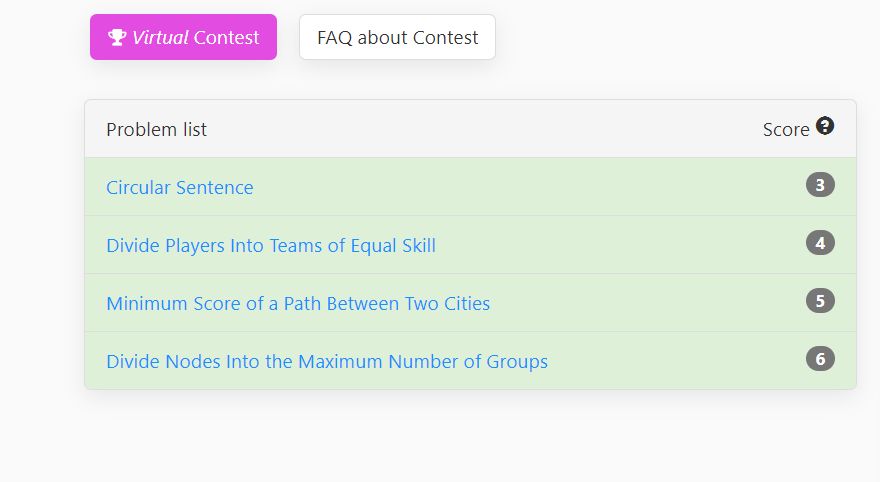Click the score badge showing 6

(x=820, y=359)
